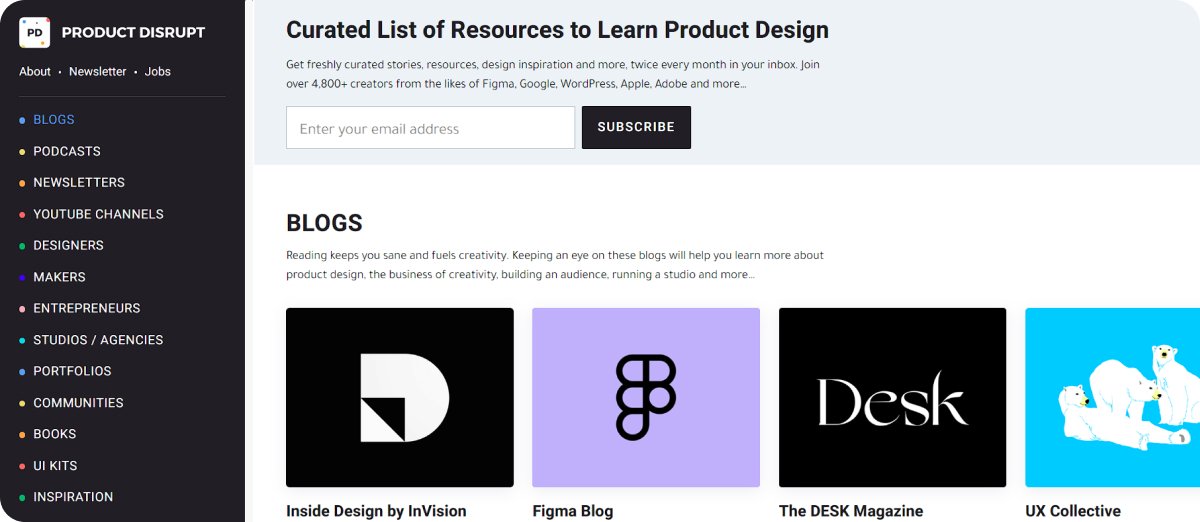This screenshot has height=522, width=1200.
Task: Click the email address input field
Action: click(x=431, y=128)
